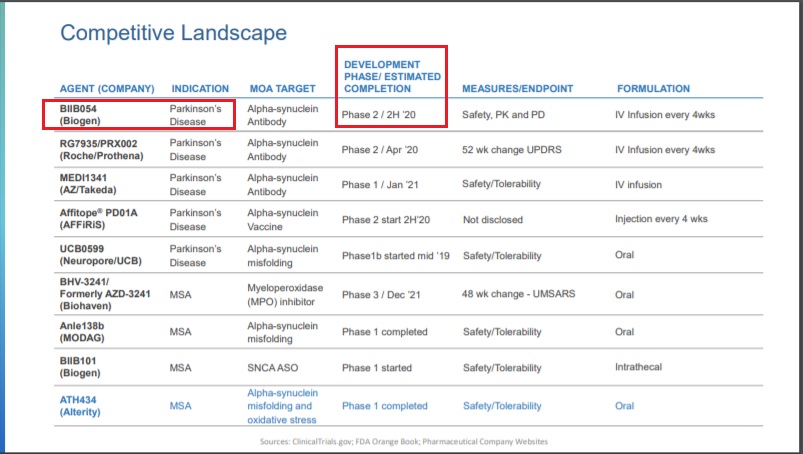The height and width of the screenshot is (454, 803).
Task: Select the MEDI1341 (AZ/Takeda) agent cell
Action: pos(92,184)
